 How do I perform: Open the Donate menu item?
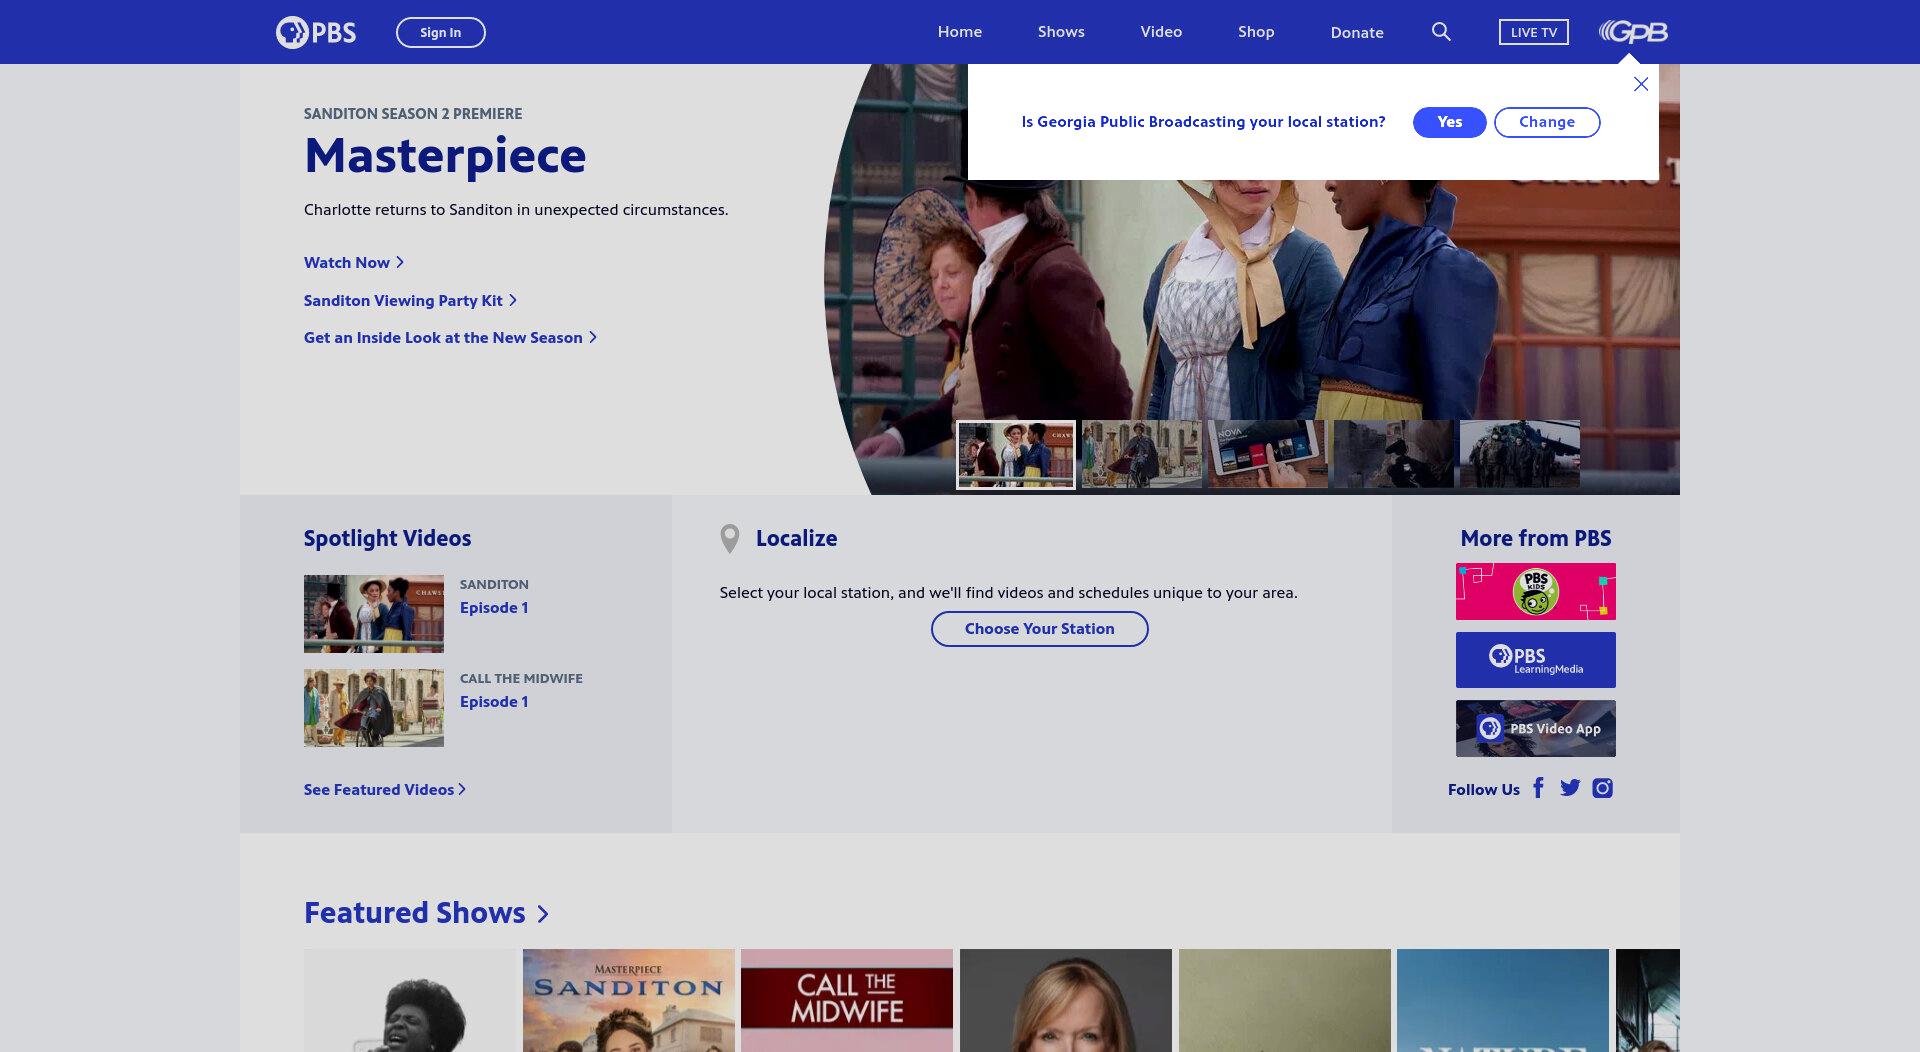coord(1357,32)
